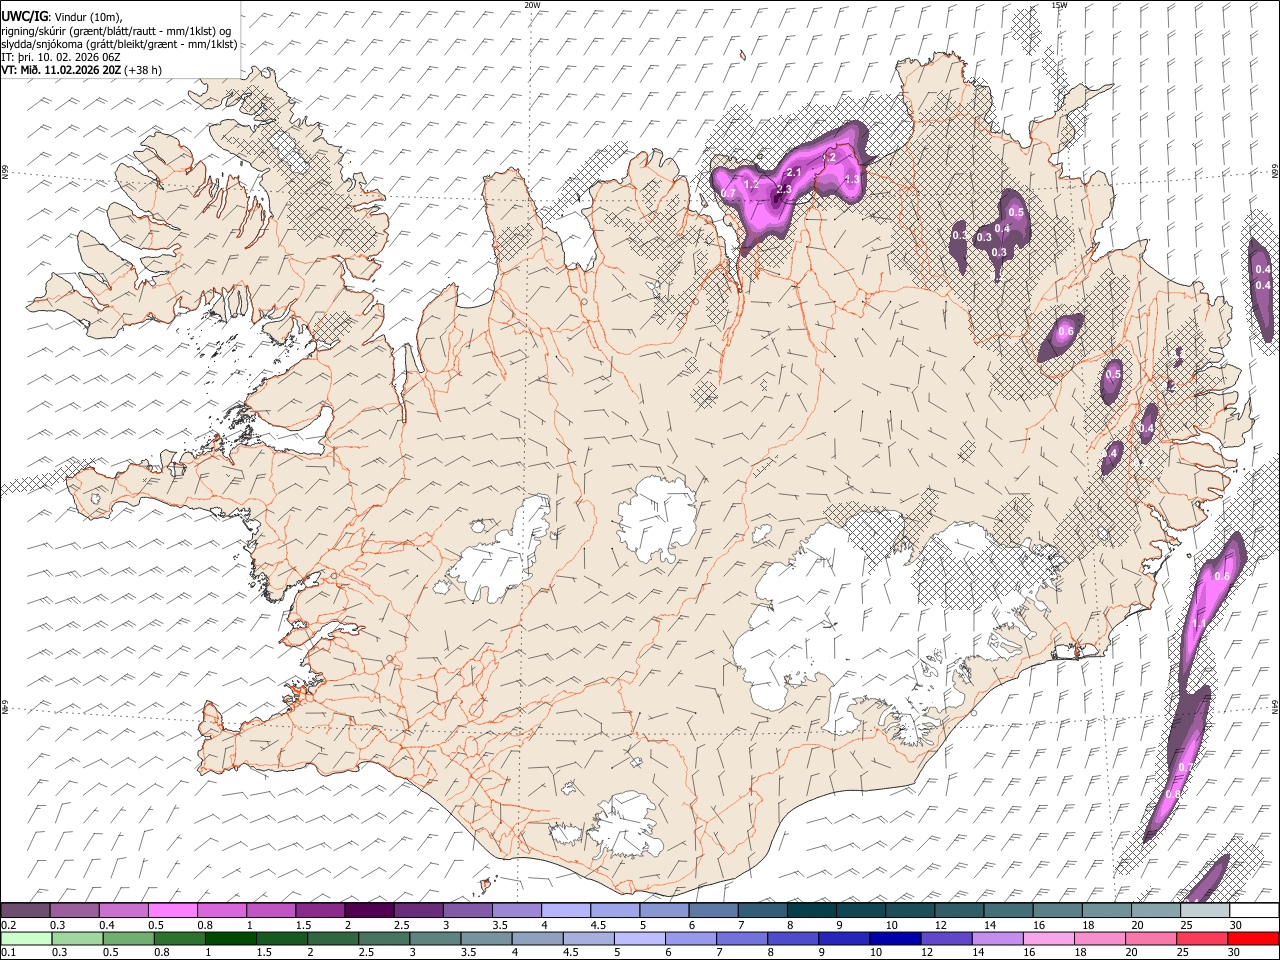Image resolution: width=1280 pixels, height=960 pixels.
Task: Select the '20W' longitude label
Action: (x=532, y=5)
